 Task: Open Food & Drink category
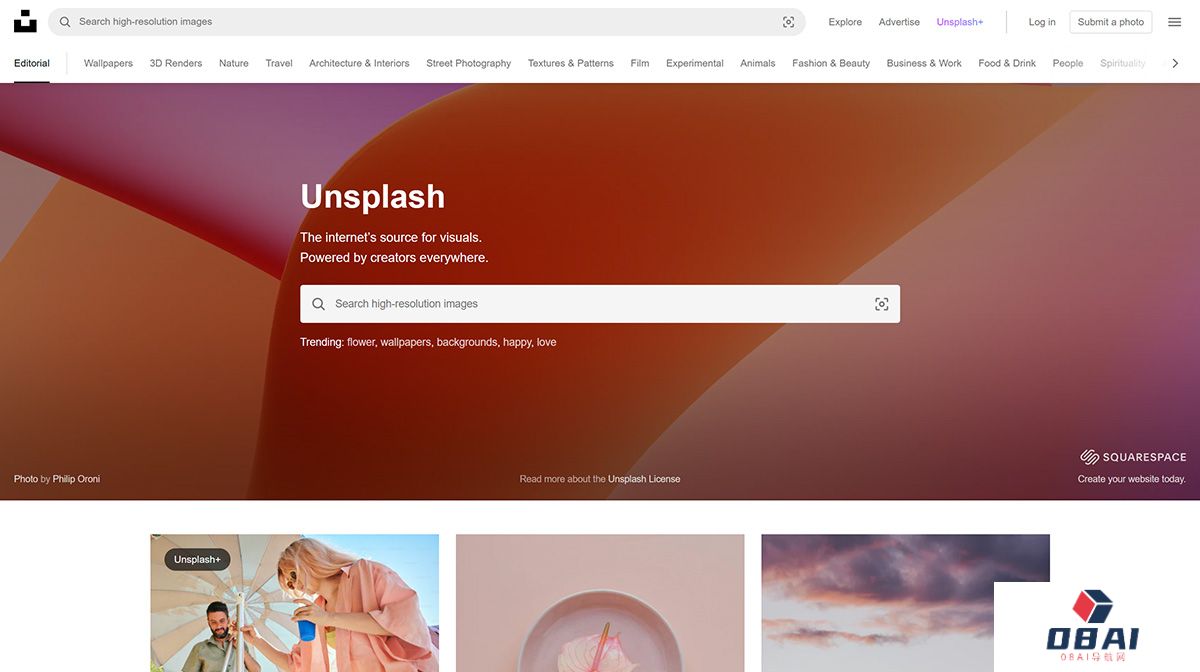tap(1007, 63)
